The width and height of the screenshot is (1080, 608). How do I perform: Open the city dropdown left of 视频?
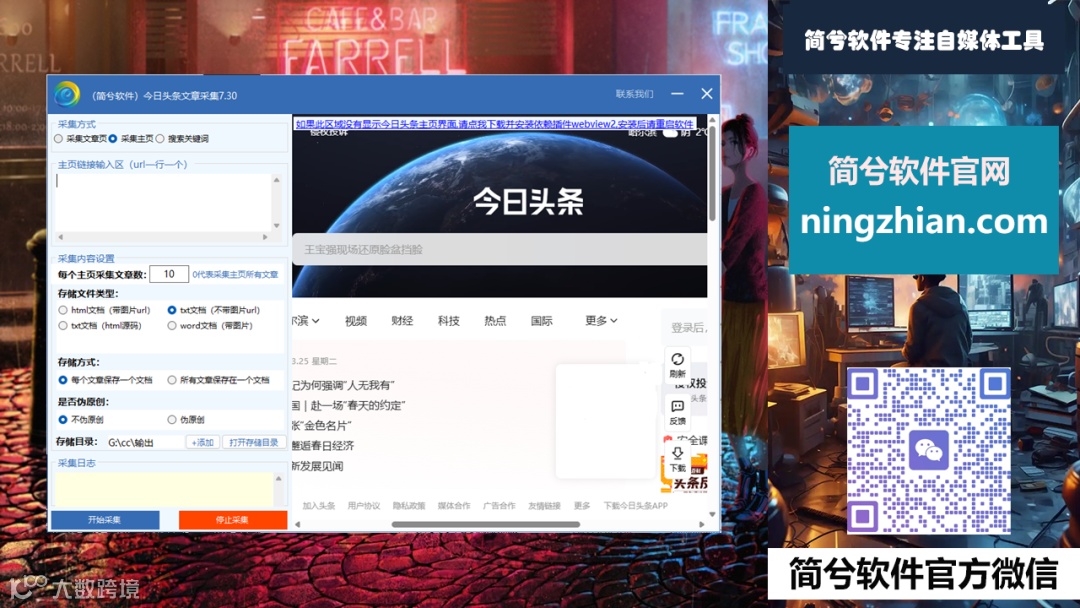coord(306,321)
